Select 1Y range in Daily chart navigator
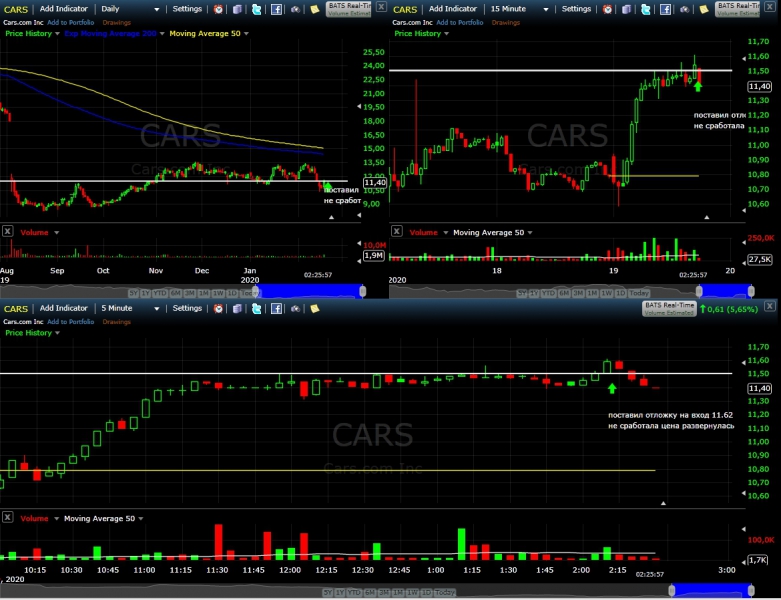This screenshot has height=600, width=781. (145, 293)
